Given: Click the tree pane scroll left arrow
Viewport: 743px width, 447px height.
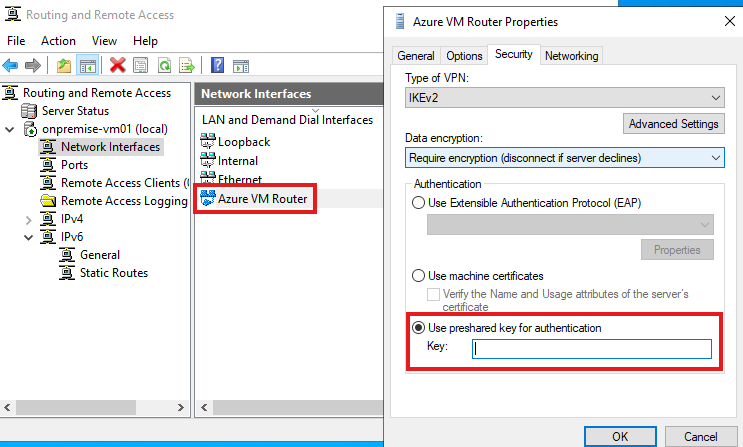Looking at the screenshot, I should coord(7,407).
